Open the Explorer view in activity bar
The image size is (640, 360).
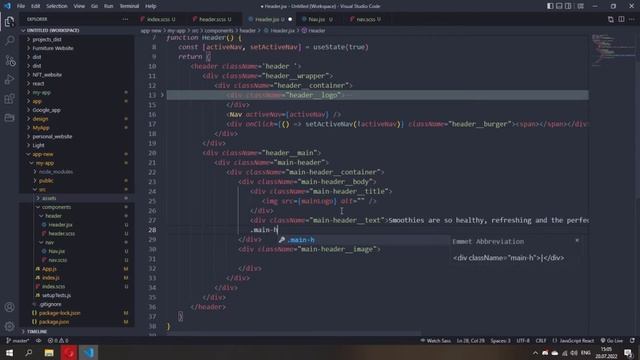point(9,22)
